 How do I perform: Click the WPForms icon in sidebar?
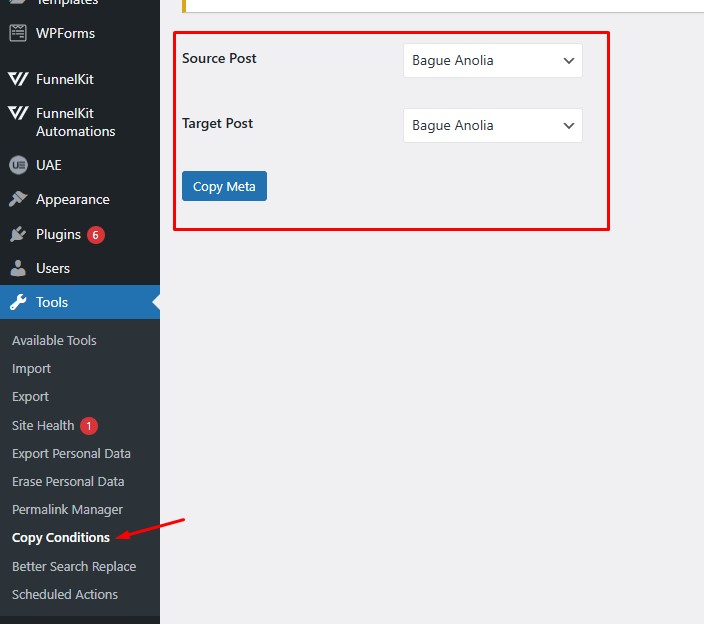pyautogui.click(x=18, y=33)
